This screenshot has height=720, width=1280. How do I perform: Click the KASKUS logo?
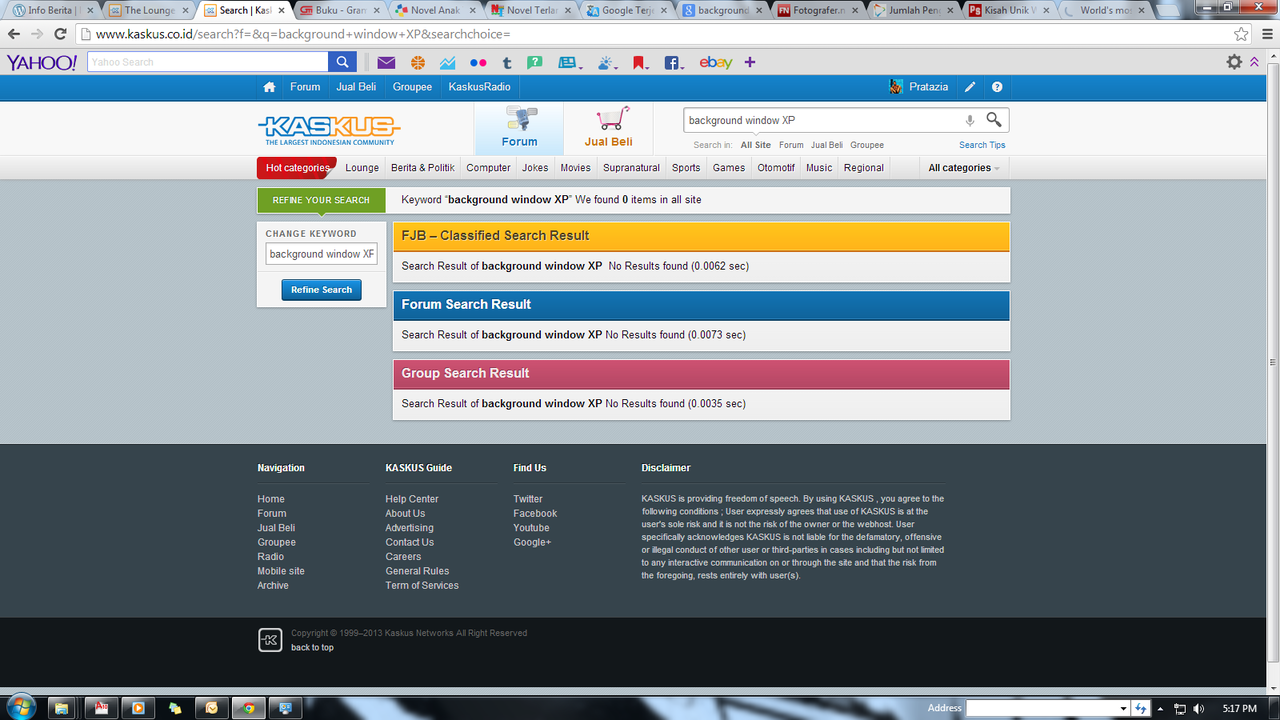pyautogui.click(x=329, y=130)
